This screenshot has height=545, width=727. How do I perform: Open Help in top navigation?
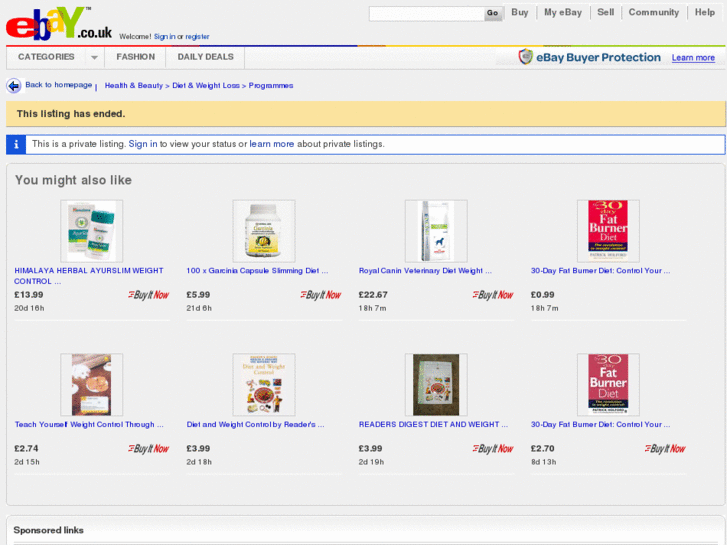click(x=705, y=13)
